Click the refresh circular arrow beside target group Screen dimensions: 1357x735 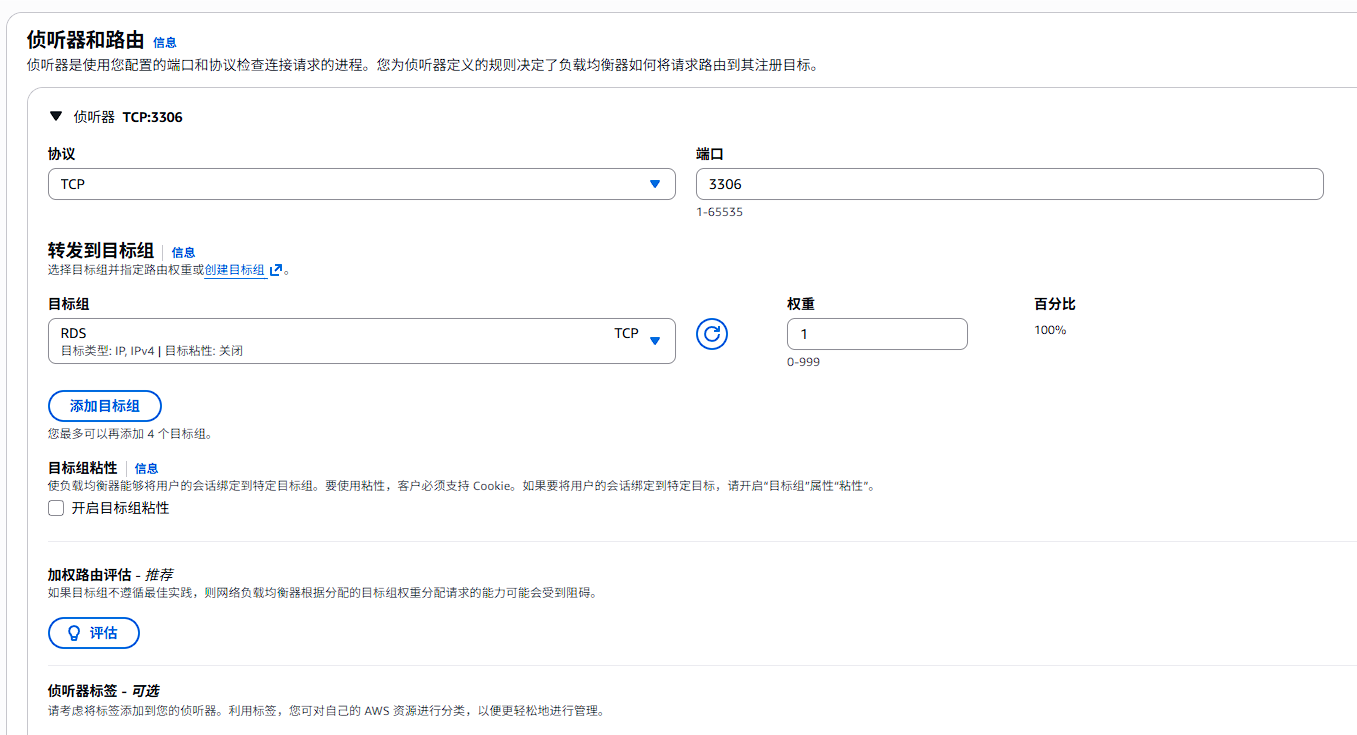tap(712, 334)
